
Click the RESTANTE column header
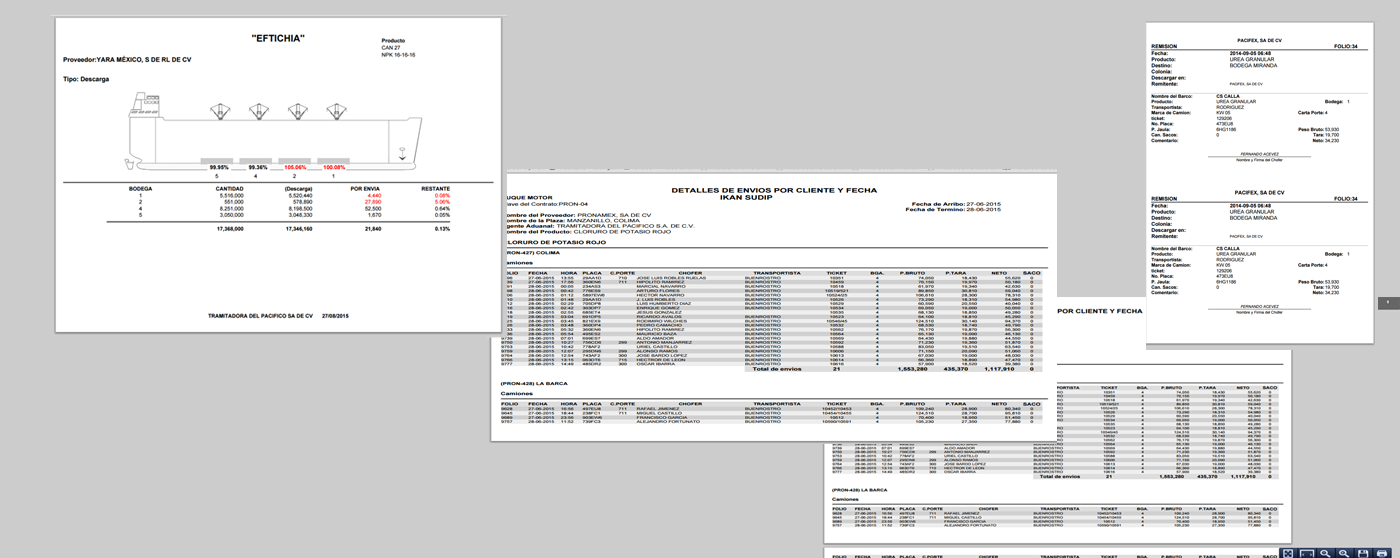point(435,188)
